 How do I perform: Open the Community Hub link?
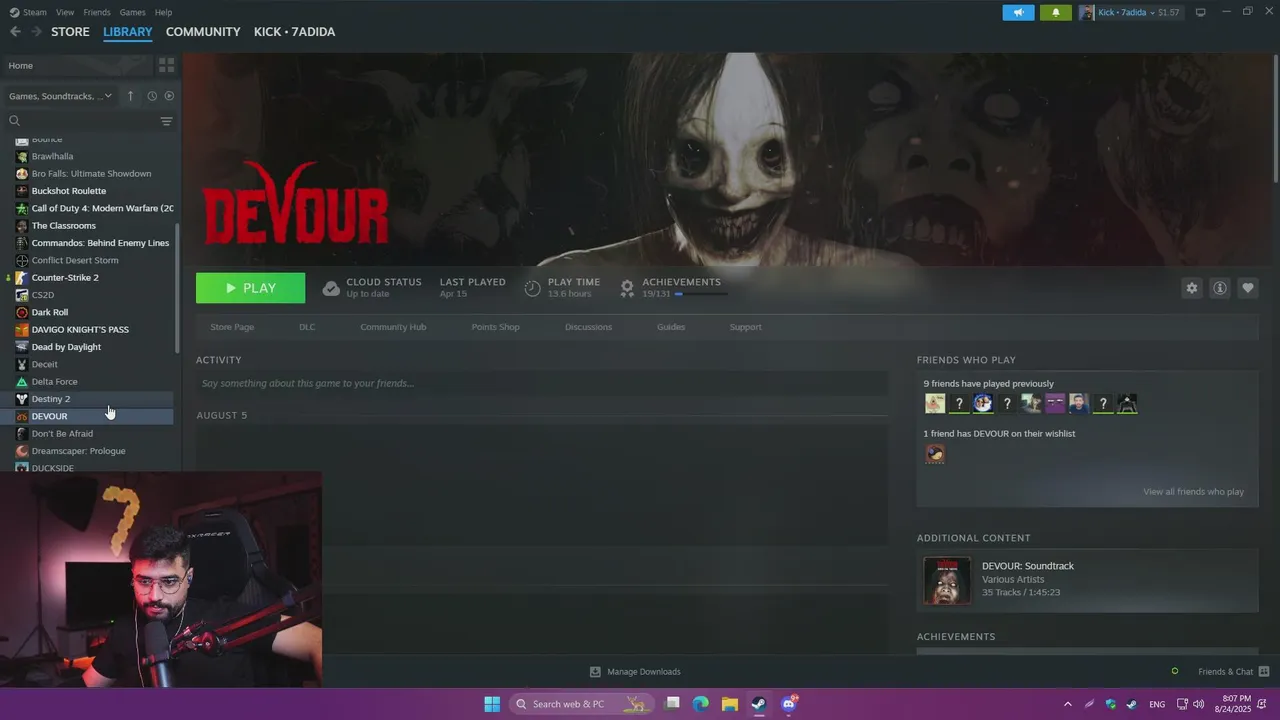[393, 327]
